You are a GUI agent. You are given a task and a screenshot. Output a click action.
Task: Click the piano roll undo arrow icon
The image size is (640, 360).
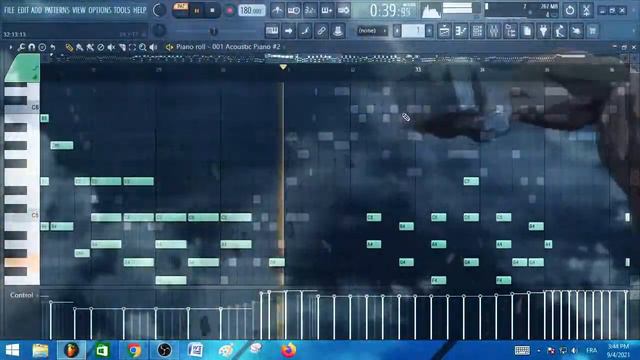pos(53,47)
